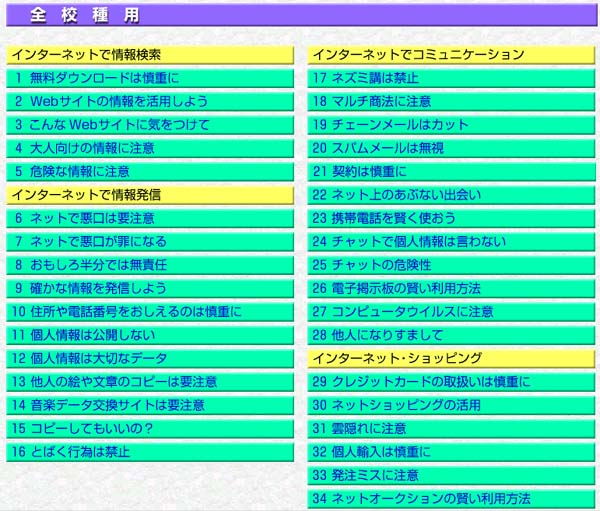Click the インターネットで情報発信 section header
The image size is (600, 511).
150,195
